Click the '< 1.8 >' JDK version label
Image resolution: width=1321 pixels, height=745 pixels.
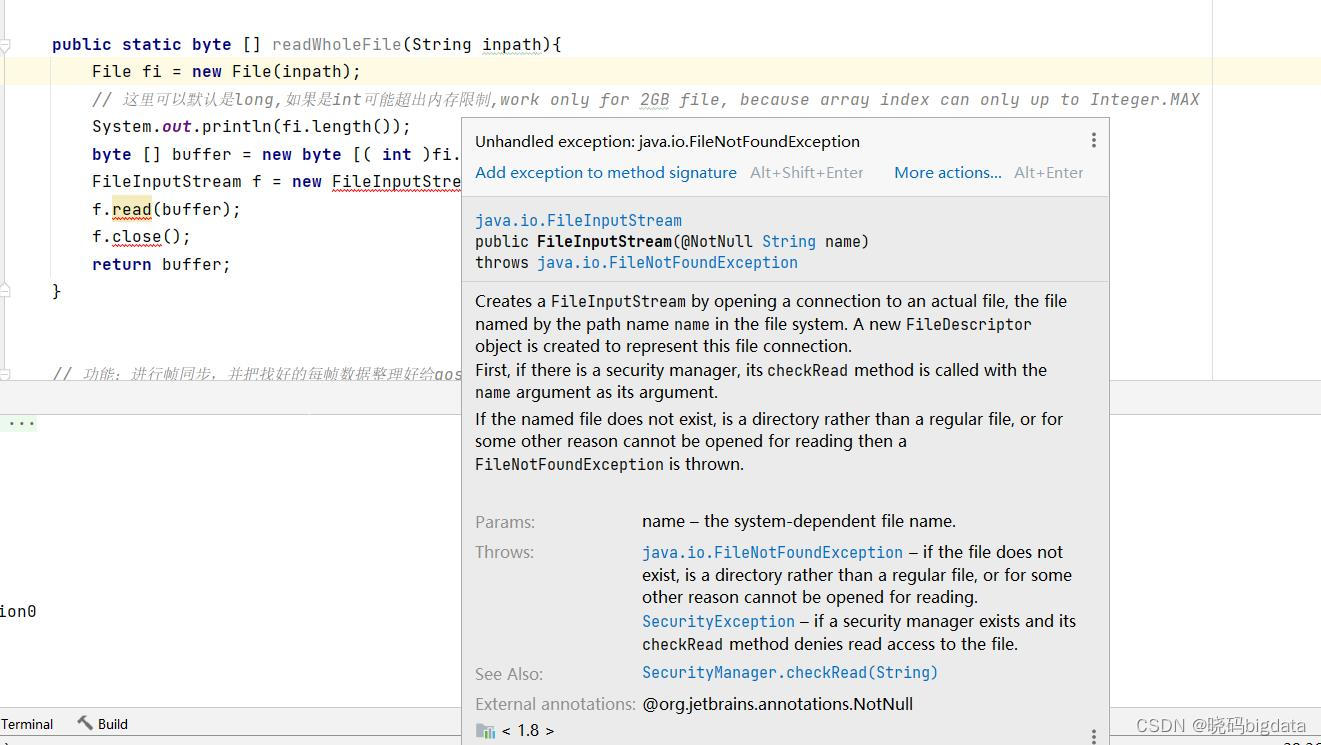pyautogui.click(x=528, y=731)
